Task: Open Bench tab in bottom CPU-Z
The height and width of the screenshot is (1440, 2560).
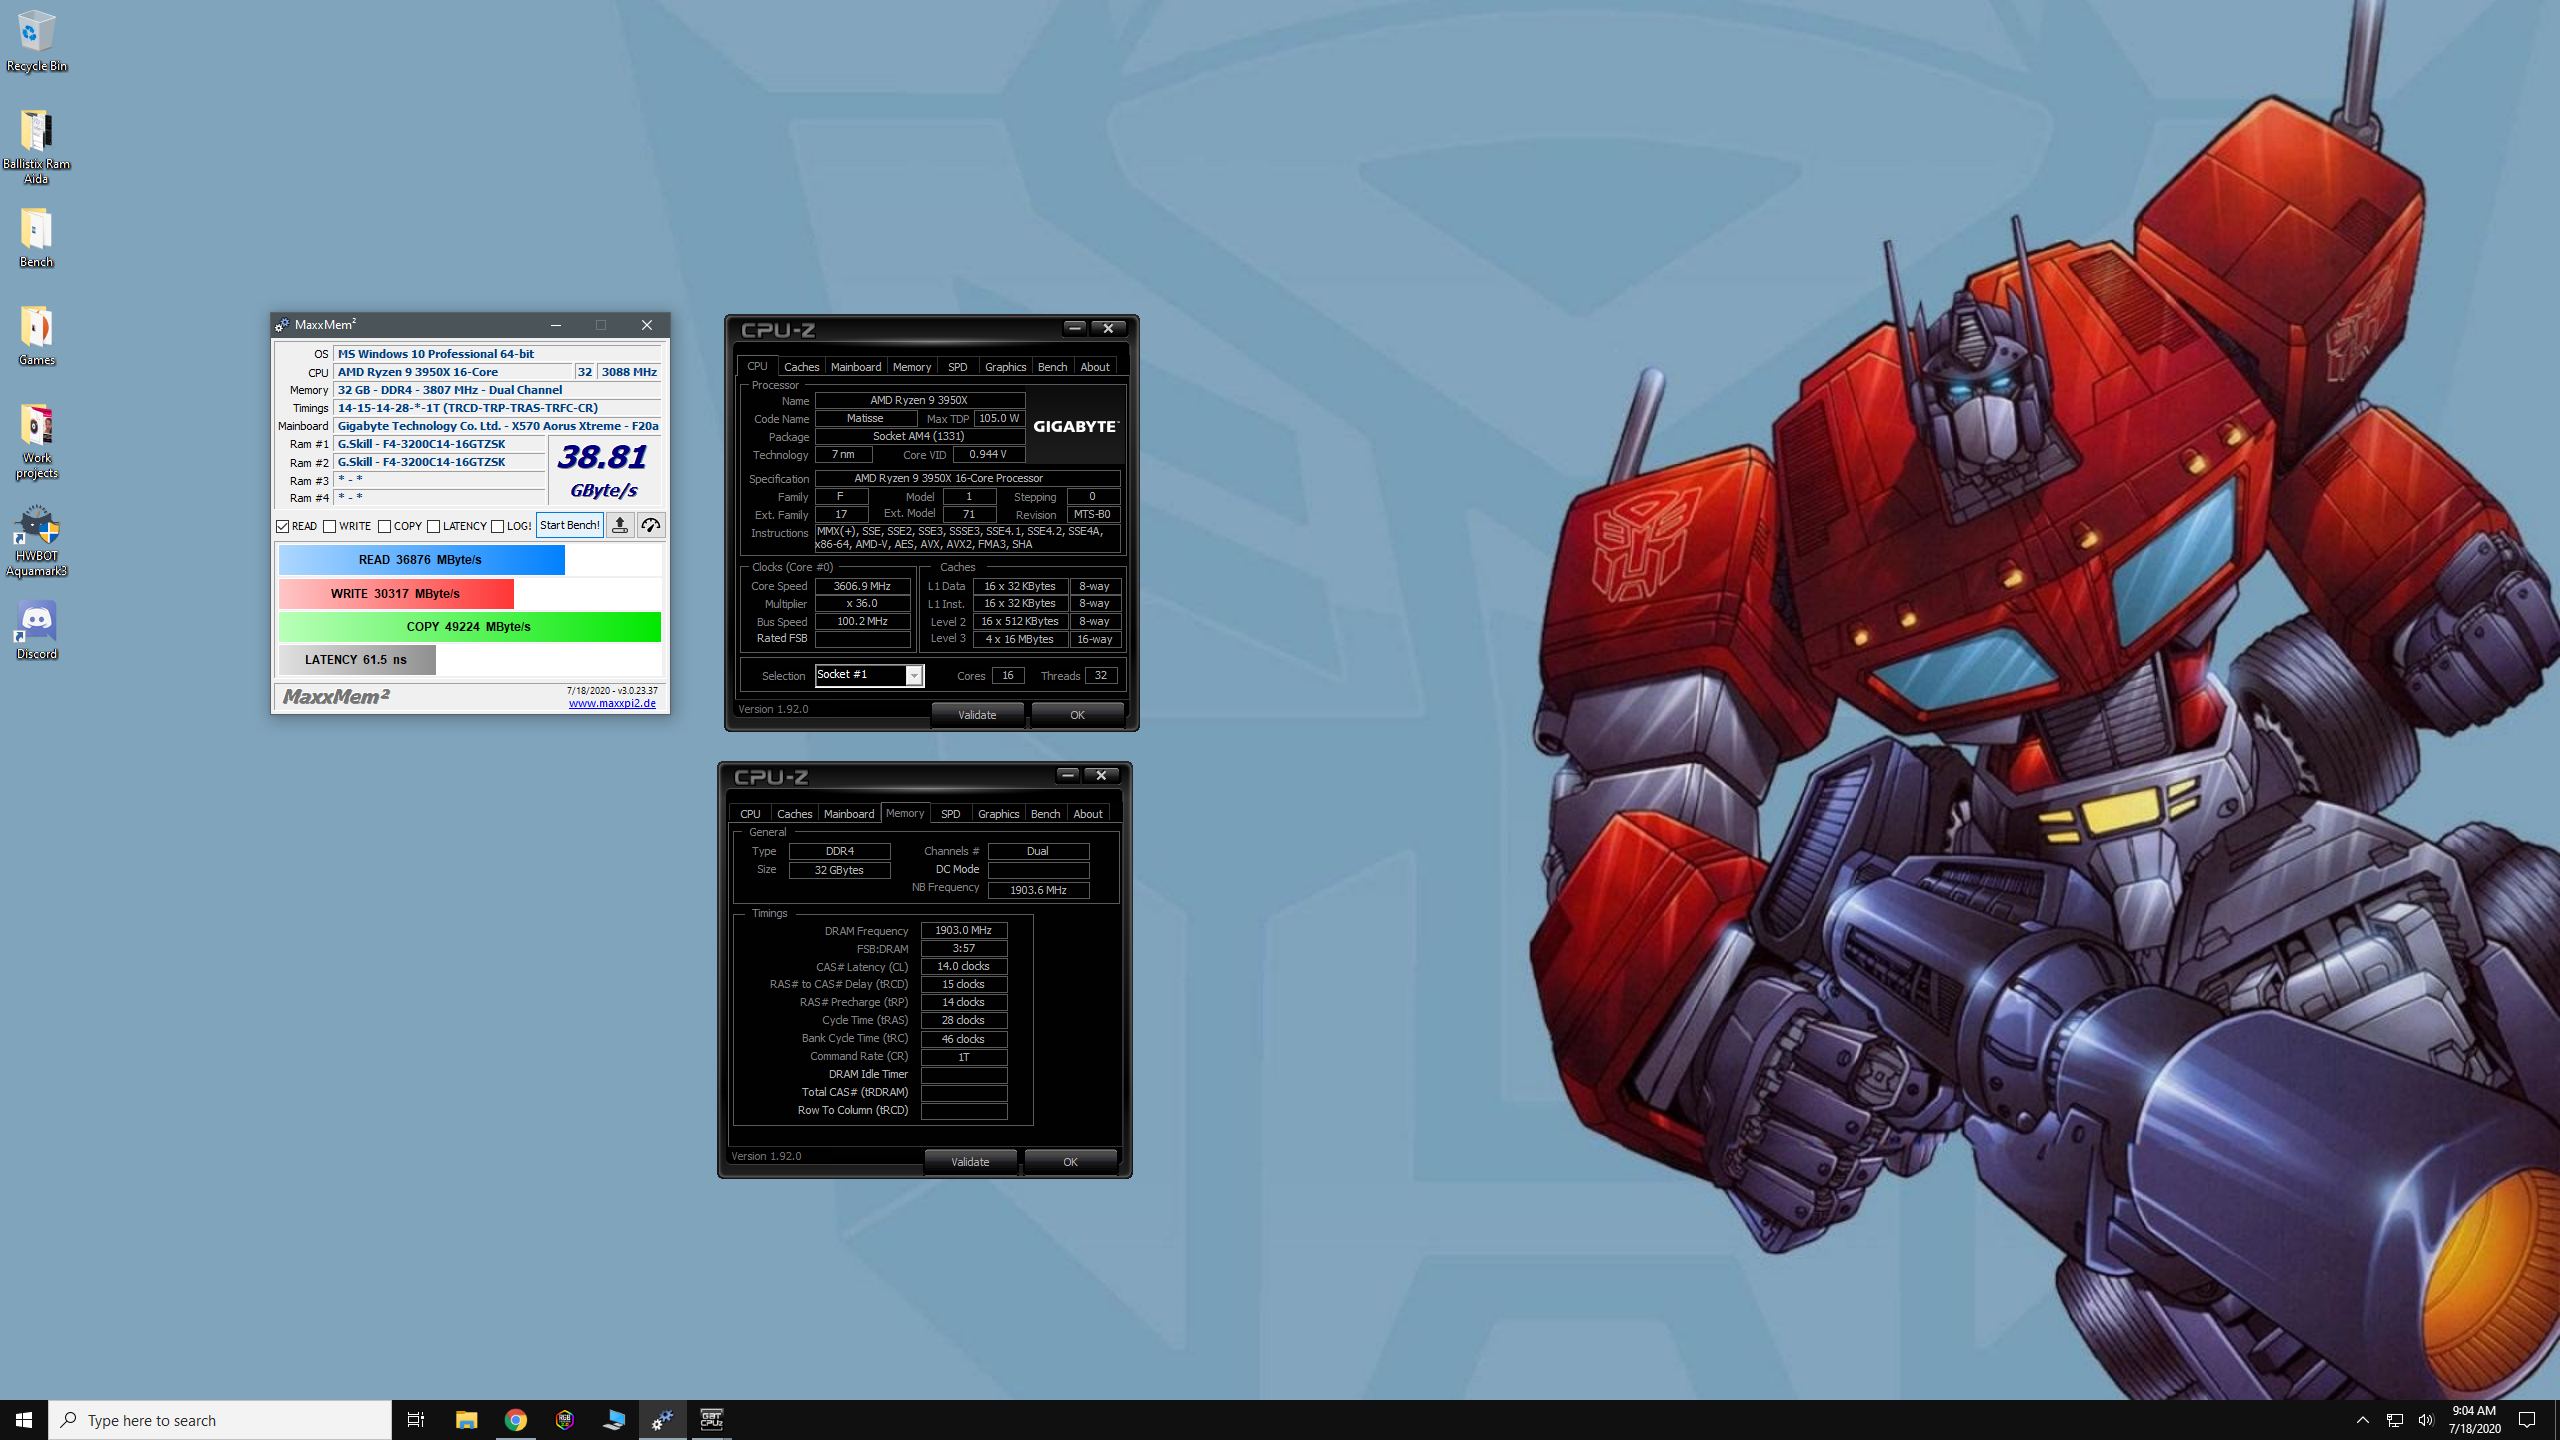Action: click(1045, 814)
